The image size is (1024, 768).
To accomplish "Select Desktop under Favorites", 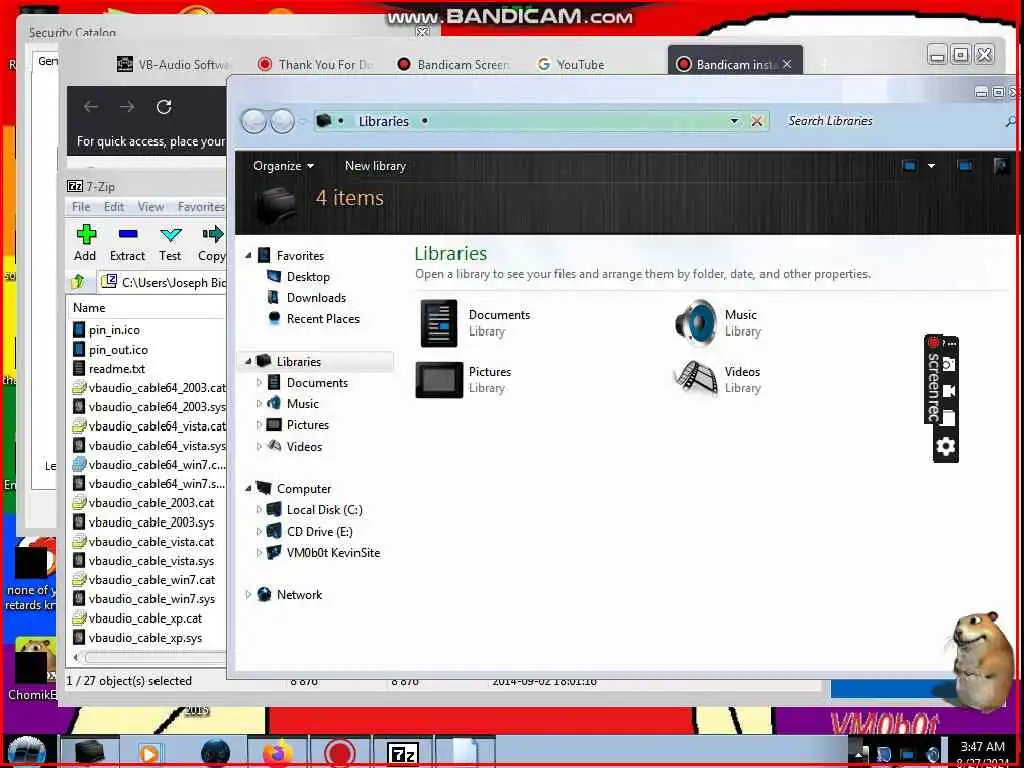I will [x=308, y=277].
